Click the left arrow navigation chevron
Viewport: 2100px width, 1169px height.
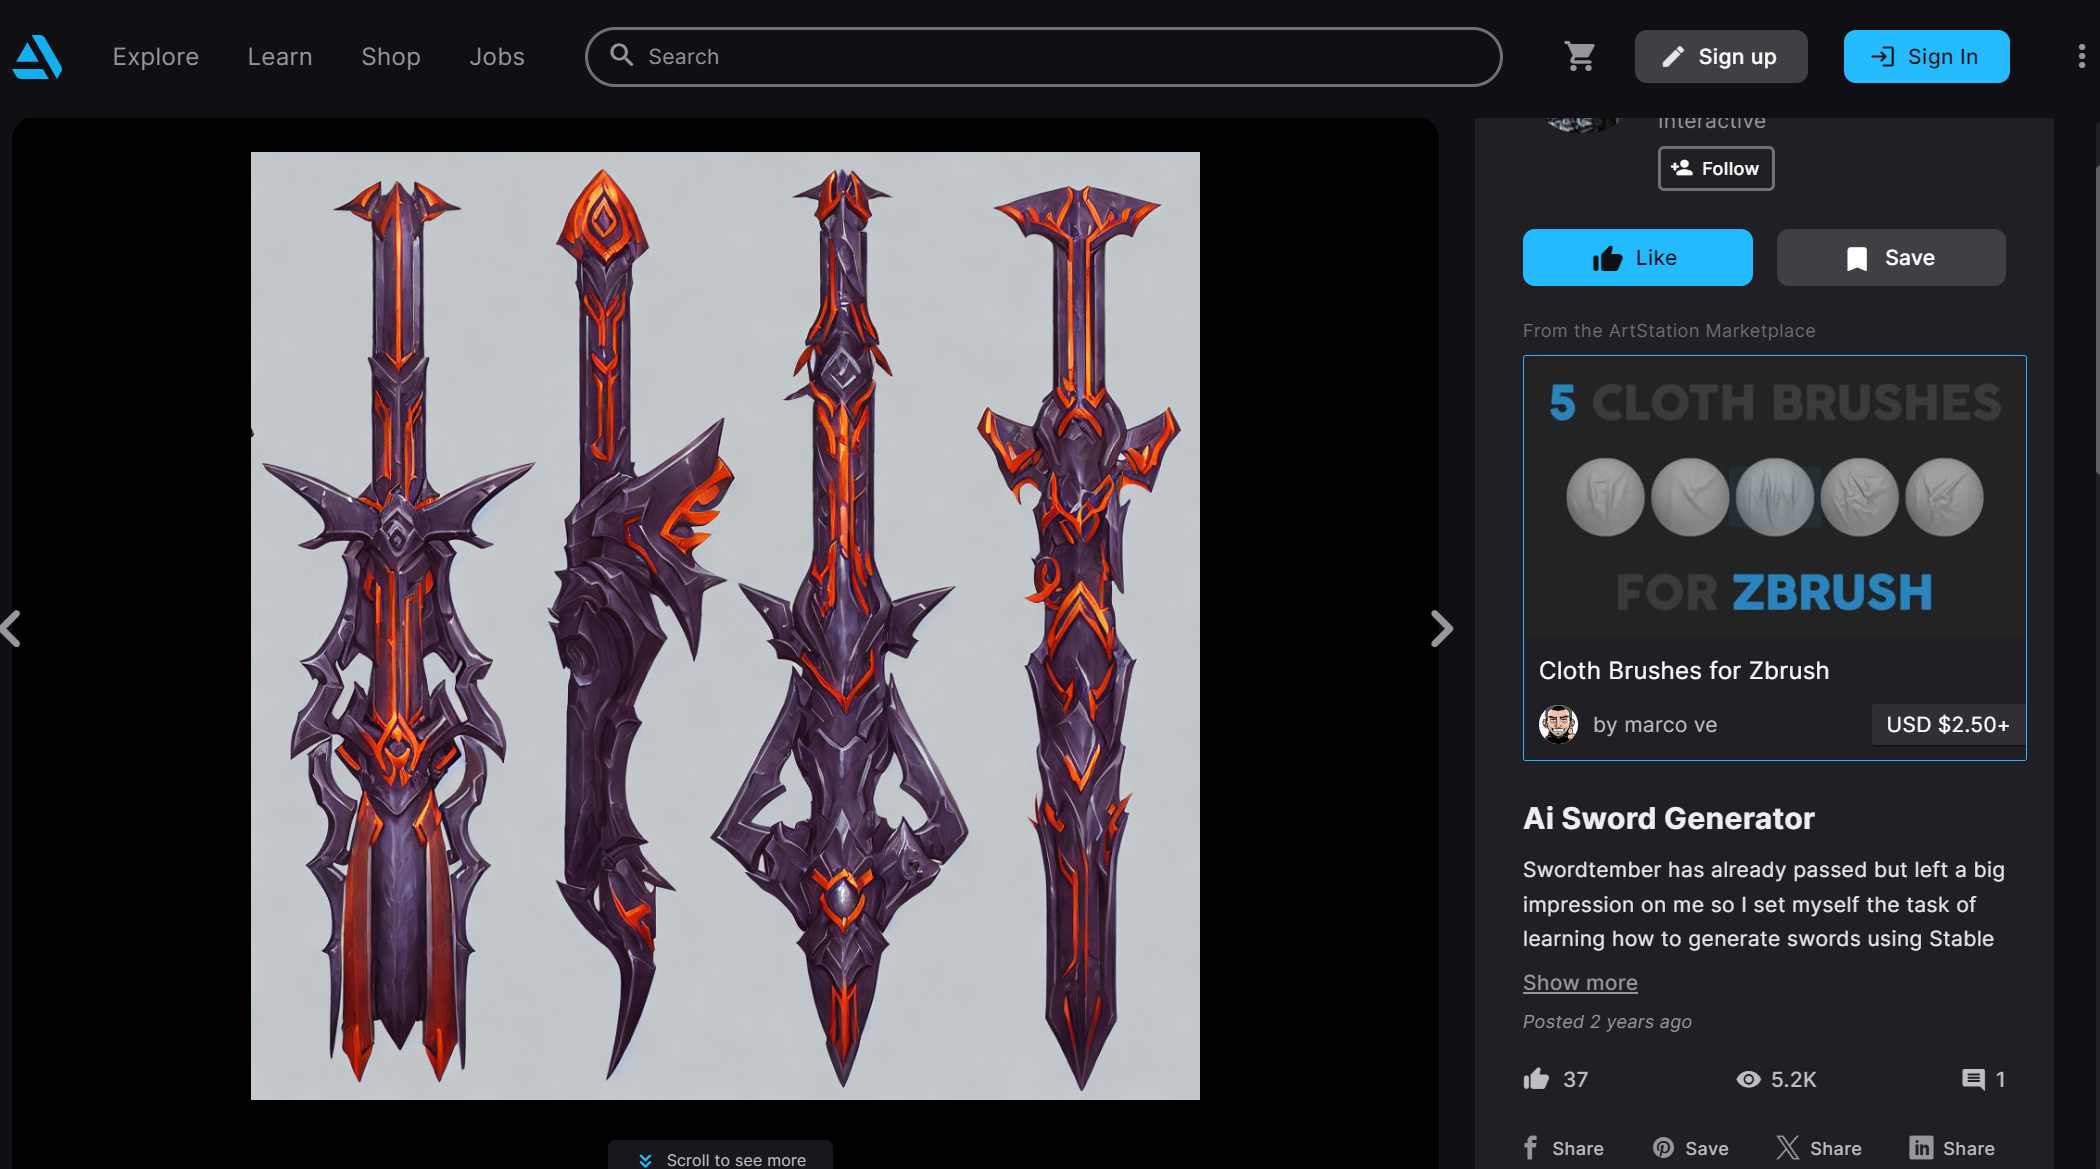pos(12,626)
